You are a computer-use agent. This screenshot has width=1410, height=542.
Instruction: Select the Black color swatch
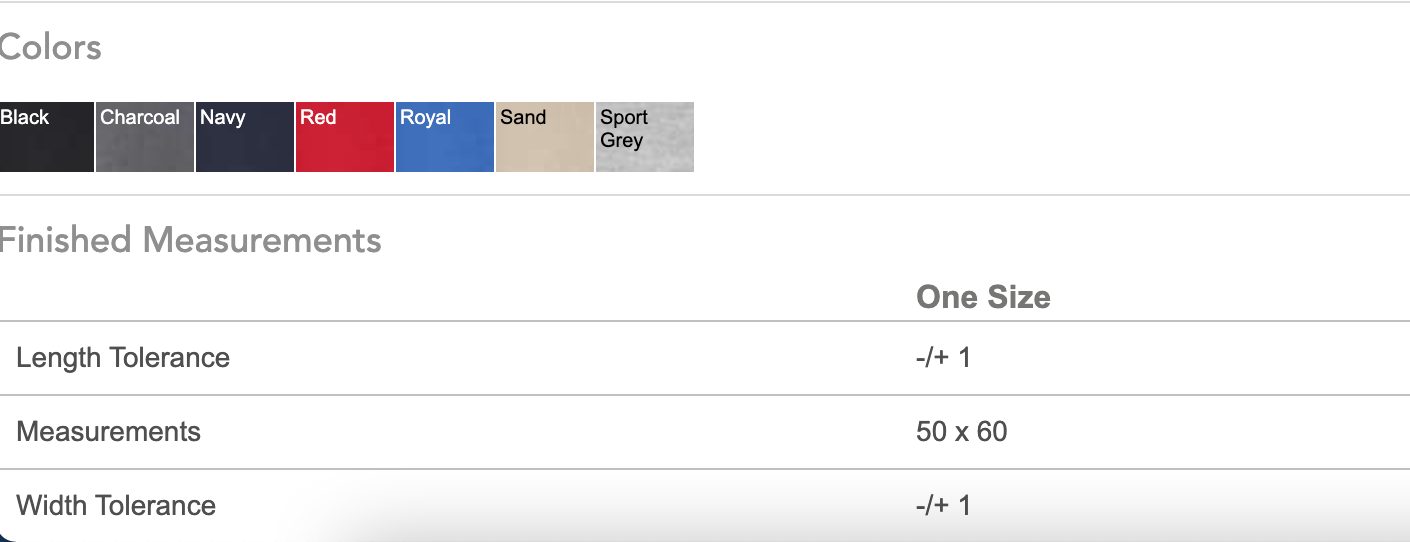coord(47,137)
